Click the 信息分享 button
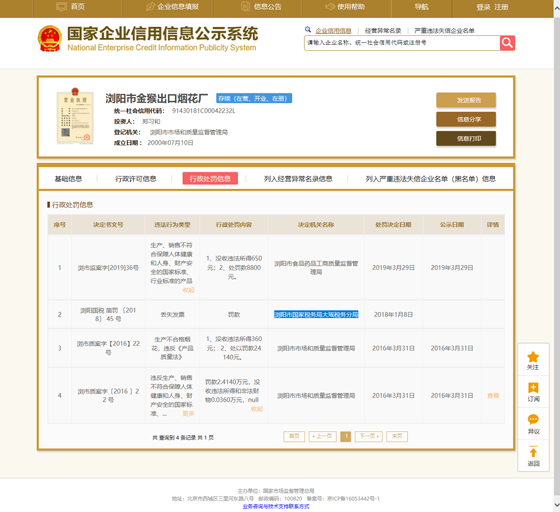Viewport: 560px width, 512px height. coord(466,119)
